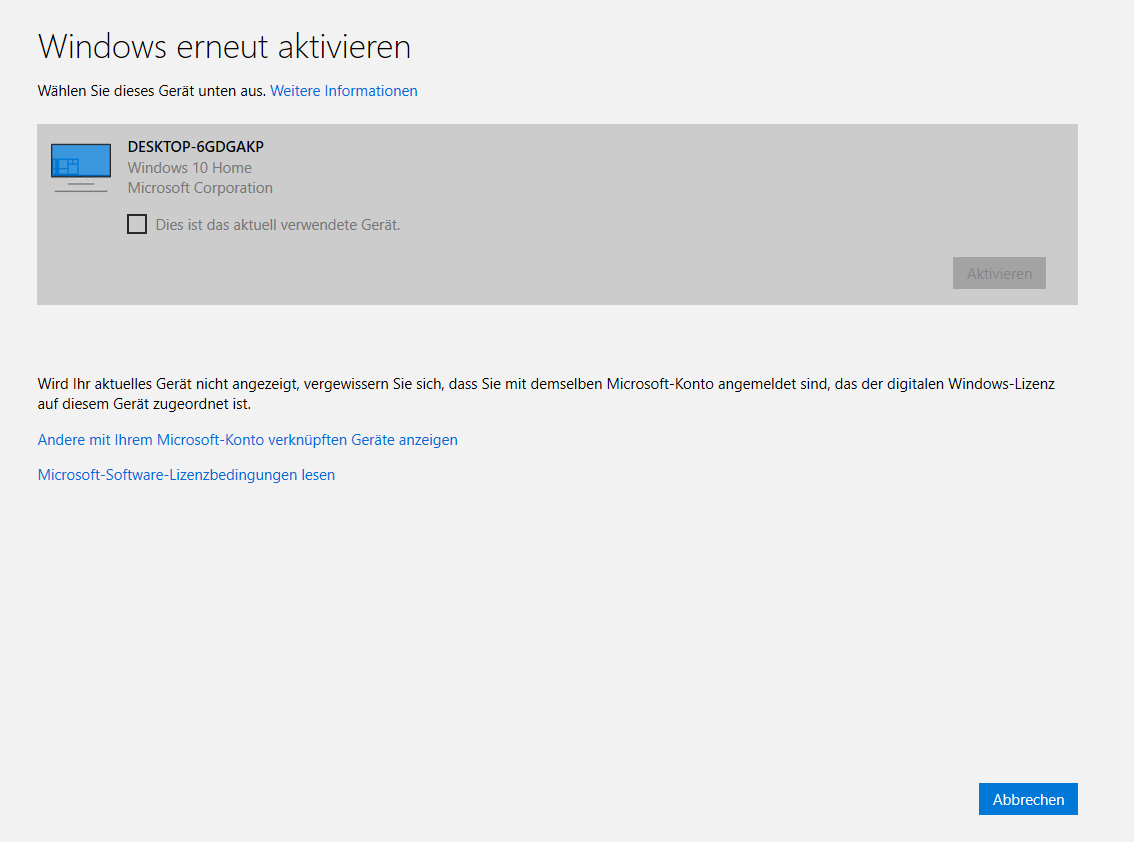Open Microsoft-Software-Lizenzbedingungen lesen link
The height and width of the screenshot is (842, 1134).
186,475
